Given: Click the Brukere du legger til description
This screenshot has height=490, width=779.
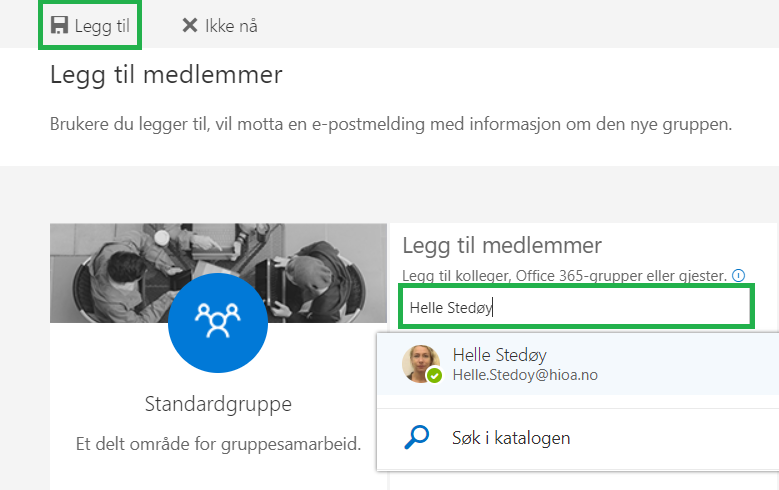Looking at the screenshot, I should tap(391, 124).
